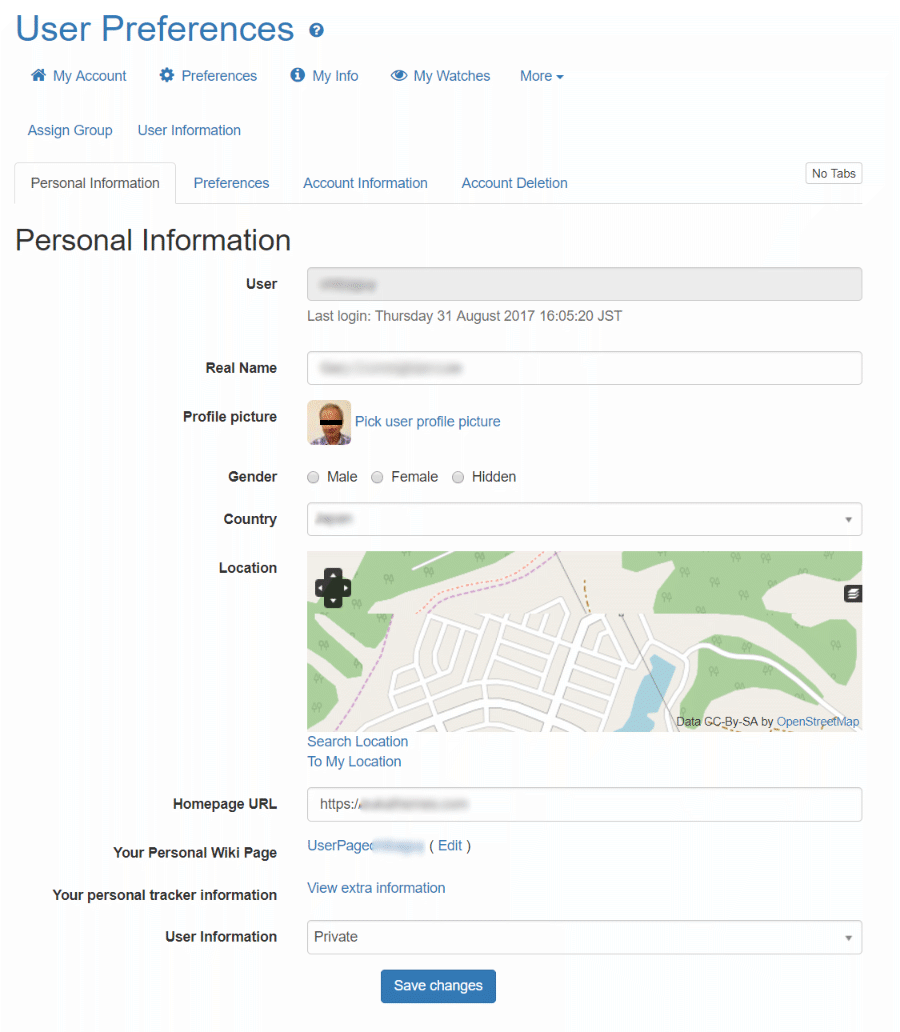Switch to the Account Information tab
Screen dimensions: 900x1032
tap(365, 183)
